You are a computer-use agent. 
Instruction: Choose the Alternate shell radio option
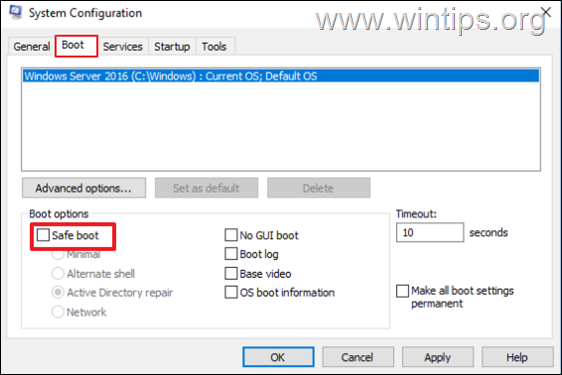pos(58,274)
